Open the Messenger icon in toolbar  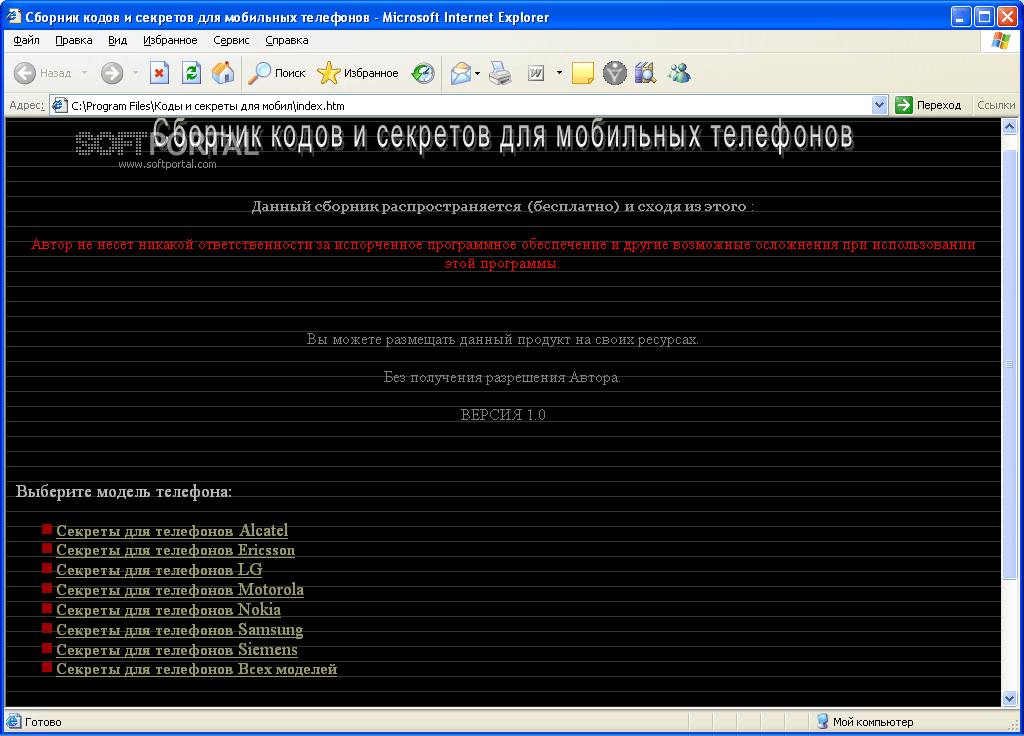(x=680, y=73)
